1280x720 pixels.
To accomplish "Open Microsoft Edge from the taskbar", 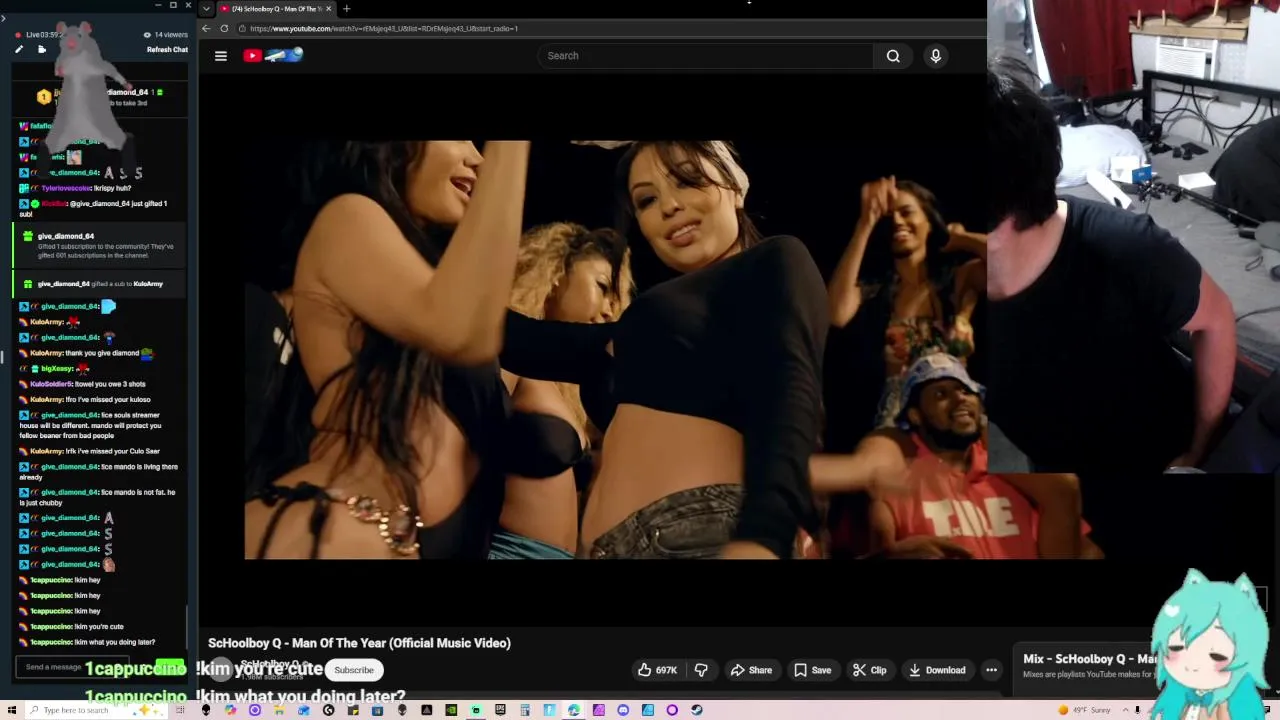I will [x=573, y=710].
